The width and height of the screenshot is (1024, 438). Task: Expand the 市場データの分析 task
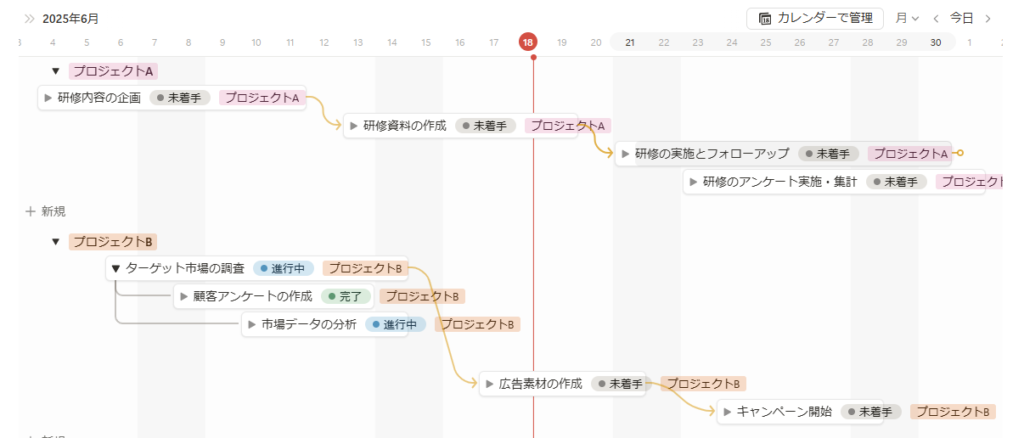(x=251, y=324)
